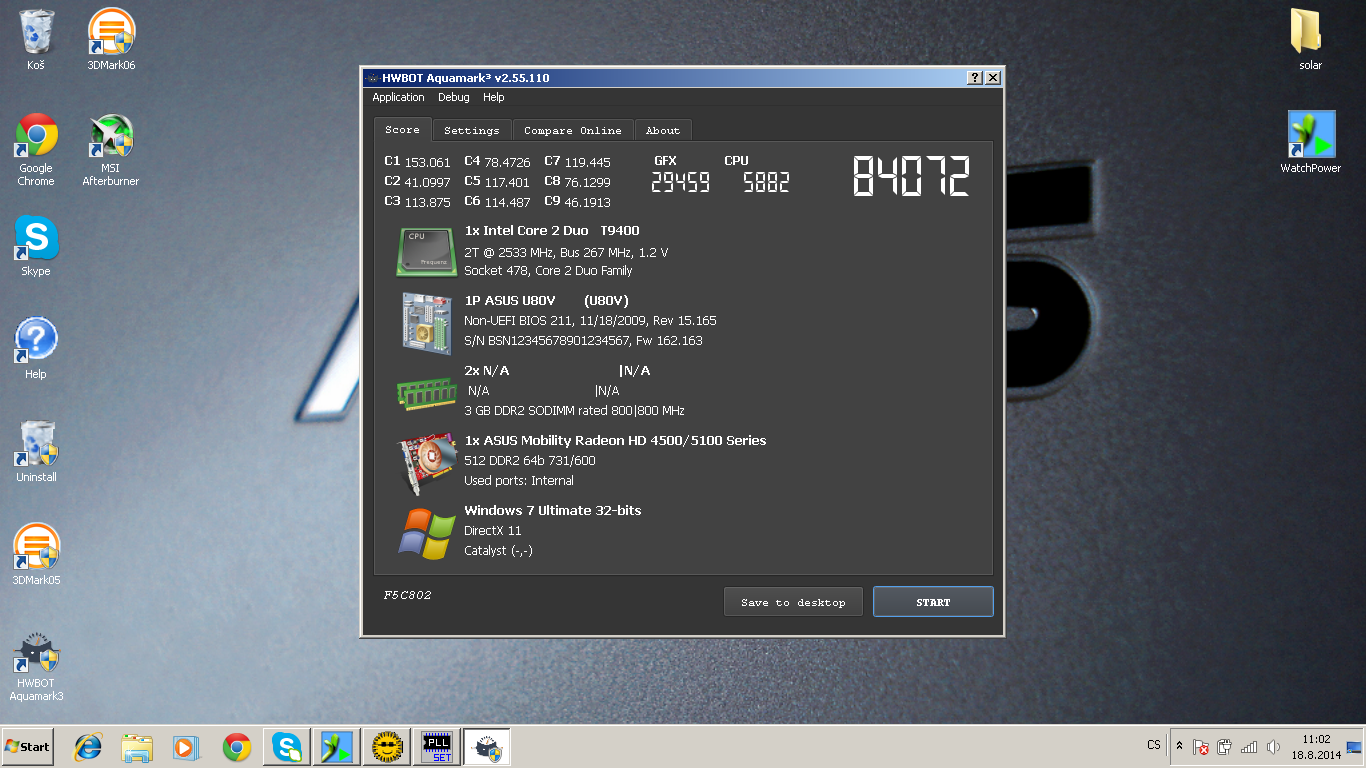Open Skype from the taskbar
The height and width of the screenshot is (768, 1366).
point(287,747)
